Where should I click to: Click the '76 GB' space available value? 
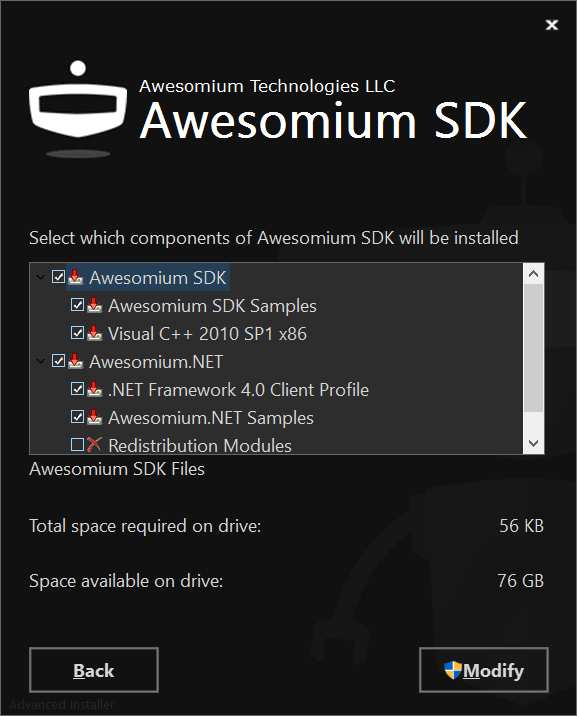click(x=520, y=581)
